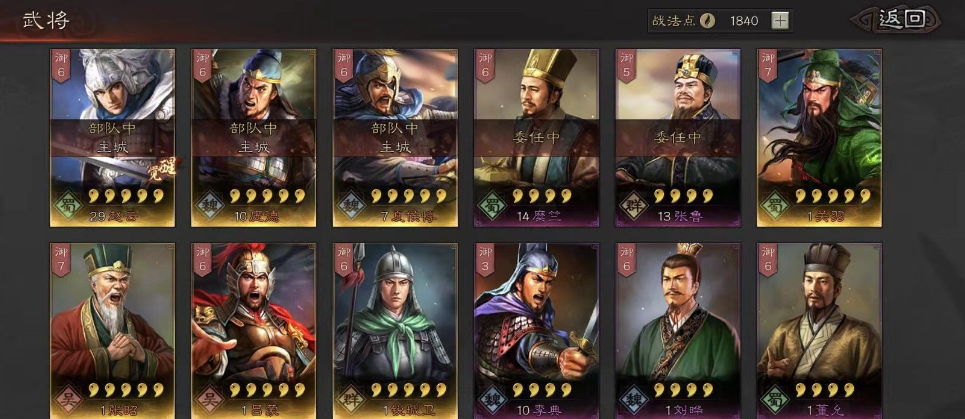Click the 御 7 cost tag on 张昭
The image size is (965, 419).
[x=61, y=258]
